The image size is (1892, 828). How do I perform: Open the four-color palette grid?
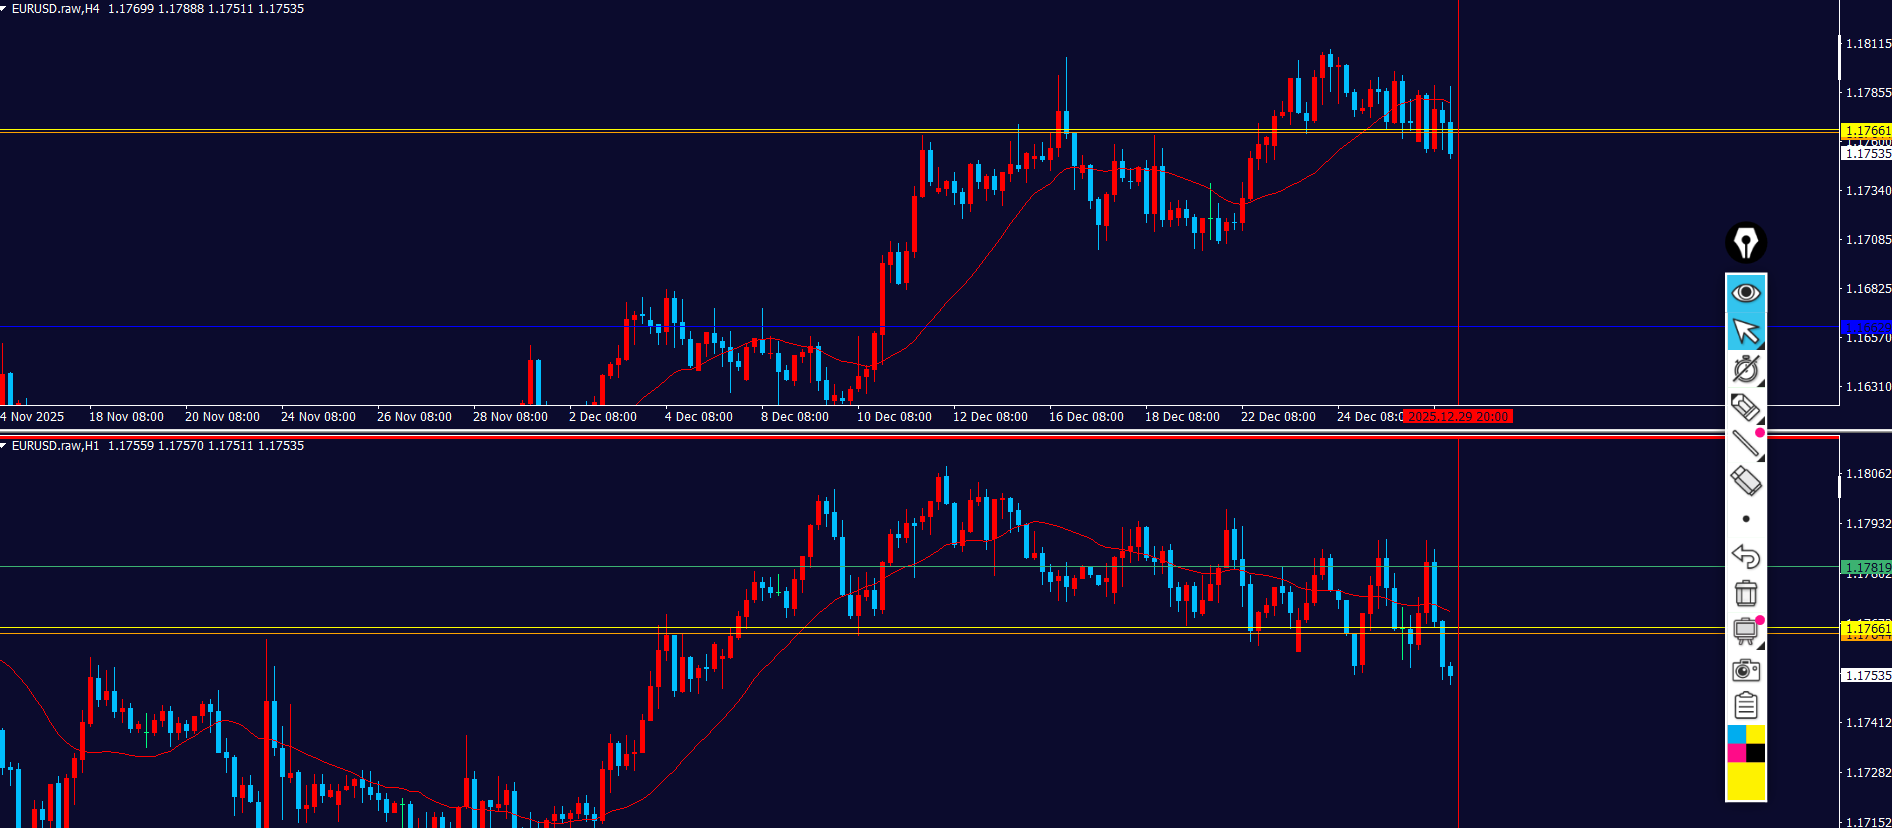(x=1746, y=744)
